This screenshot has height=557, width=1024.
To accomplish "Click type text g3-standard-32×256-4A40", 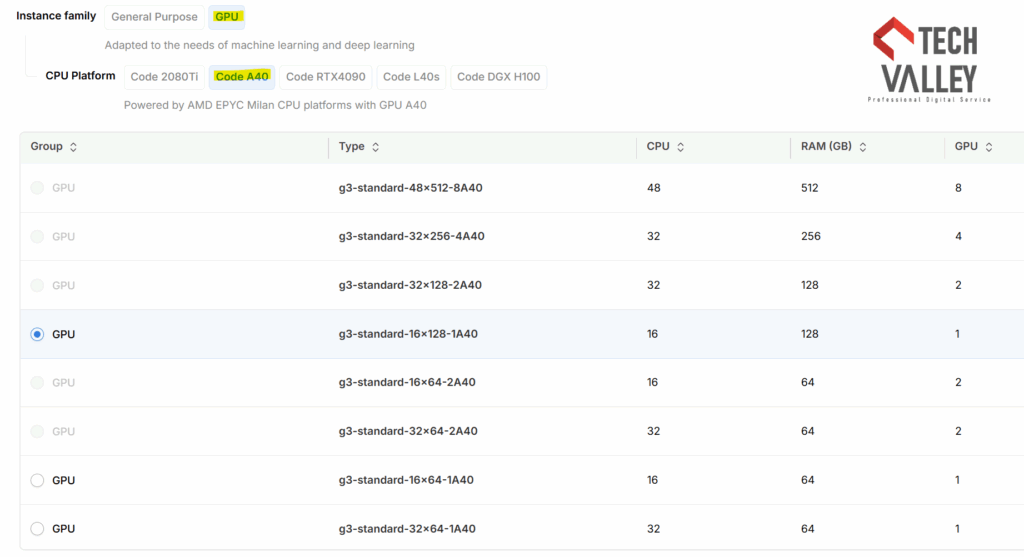I will tap(411, 236).
